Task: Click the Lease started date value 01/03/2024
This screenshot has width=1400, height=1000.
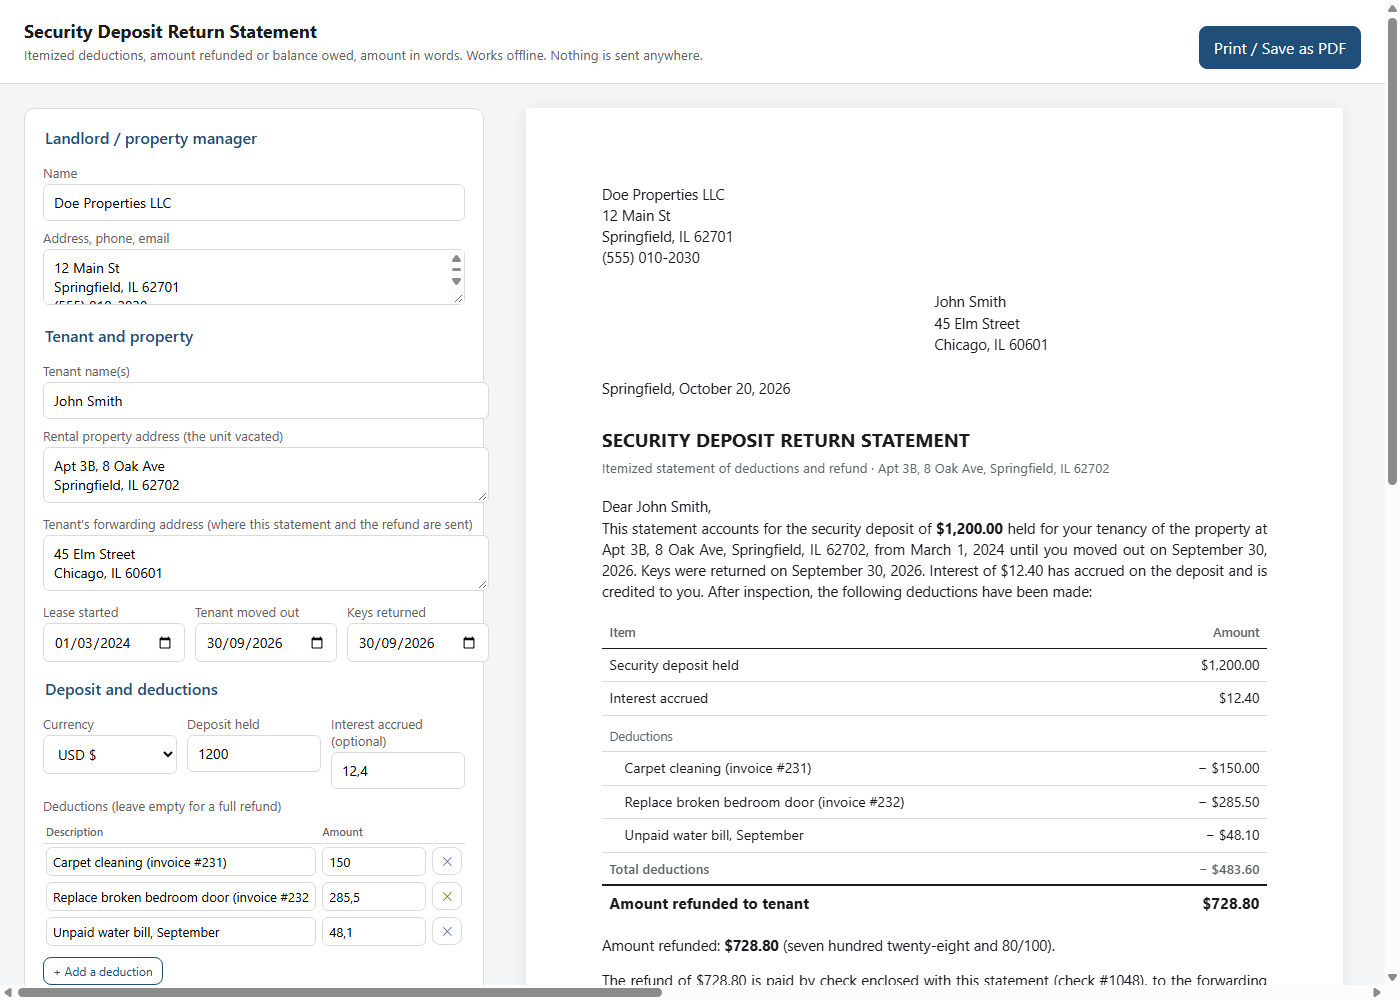Action: (93, 643)
